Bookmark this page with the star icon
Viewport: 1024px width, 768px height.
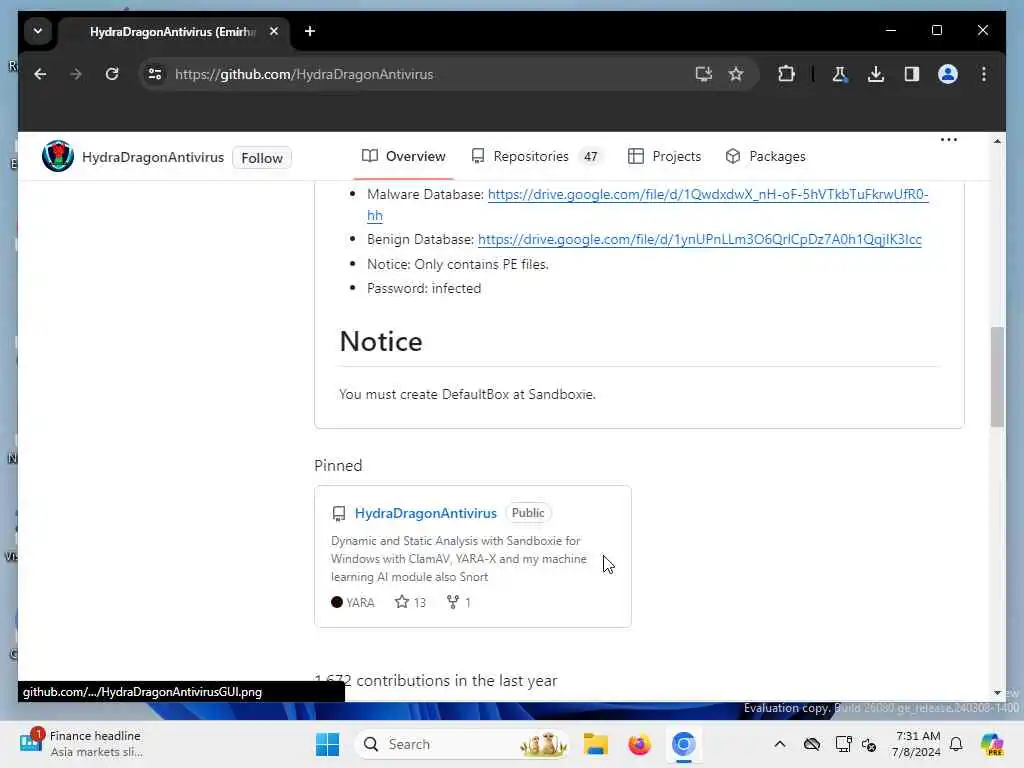coord(736,74)
